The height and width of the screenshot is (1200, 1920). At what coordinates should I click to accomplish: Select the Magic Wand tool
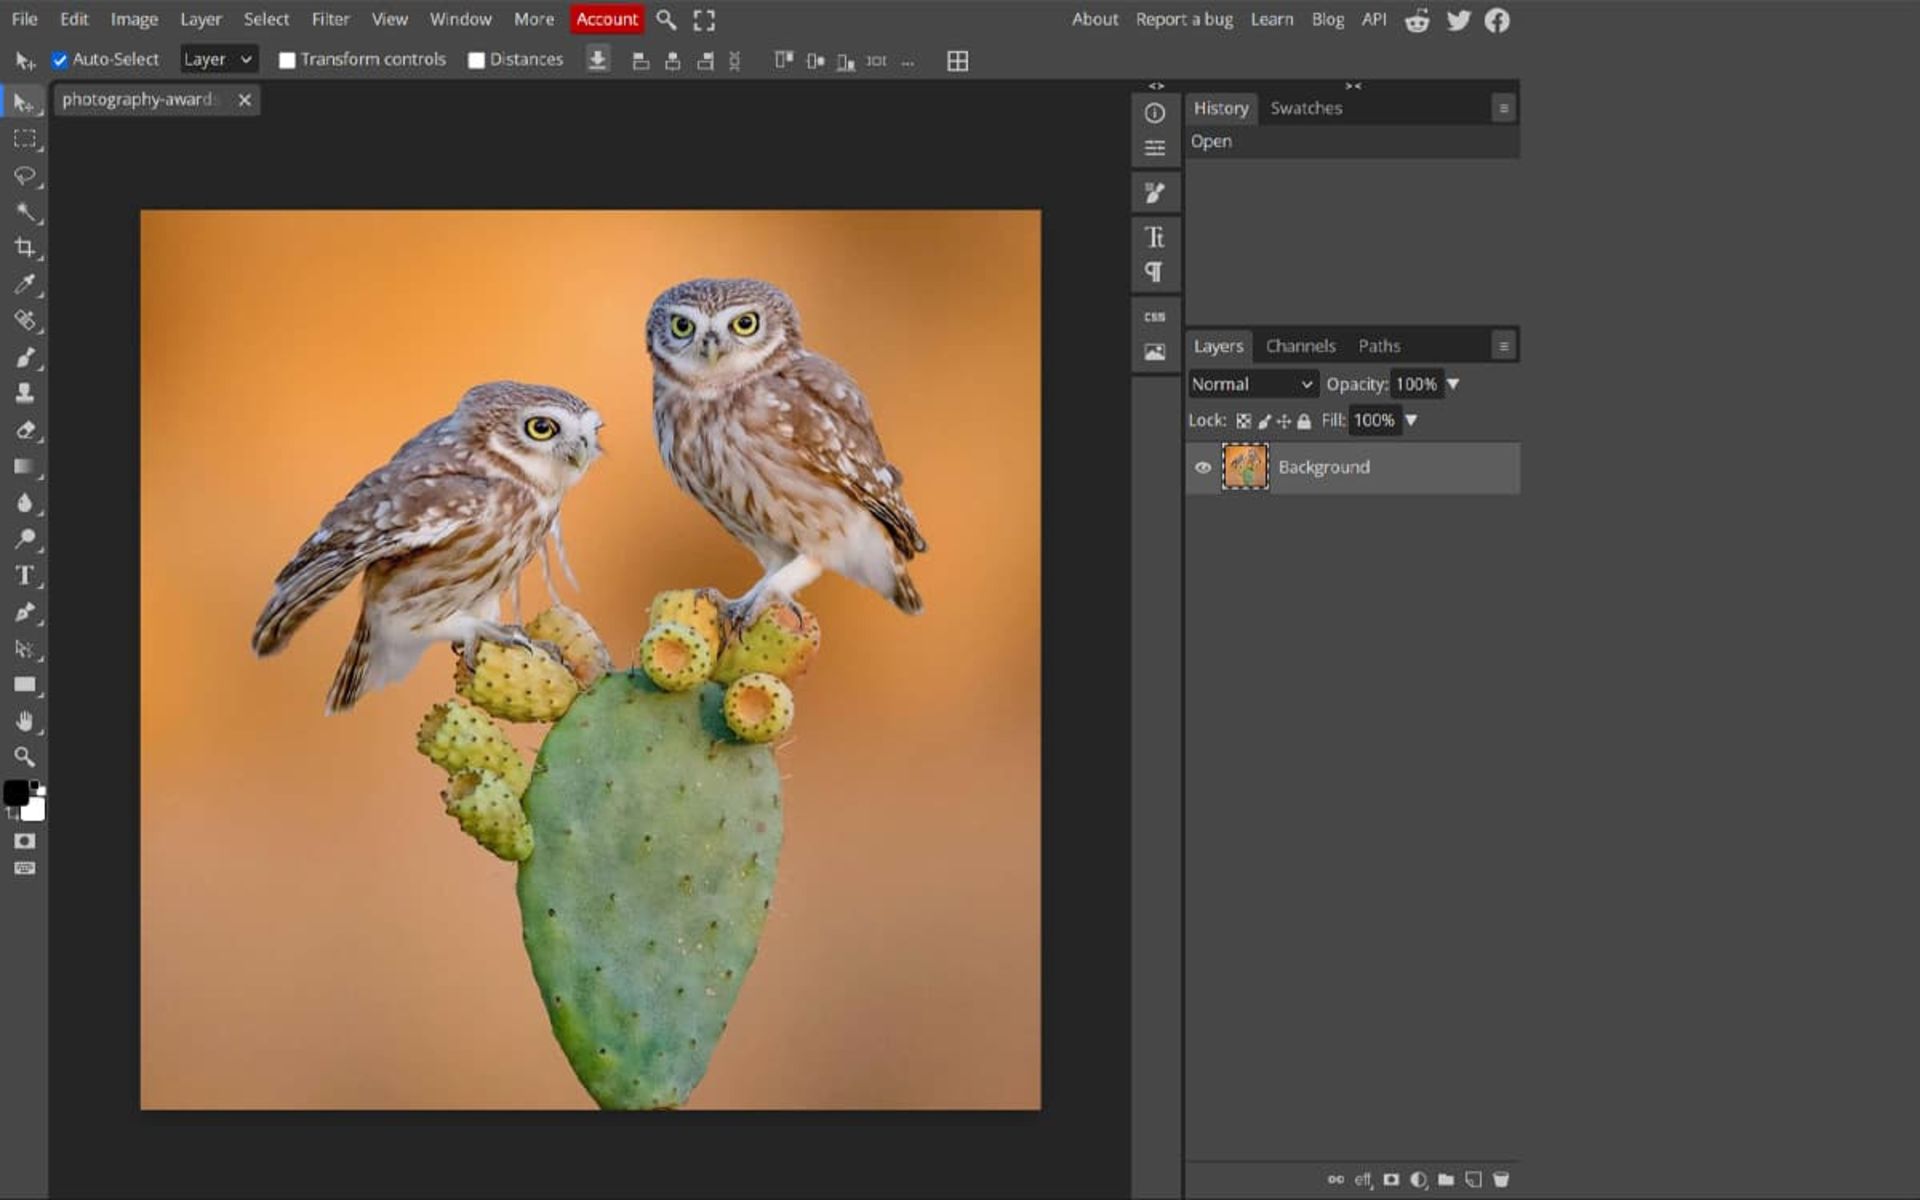pyautogui.click(x=24, y=212)
